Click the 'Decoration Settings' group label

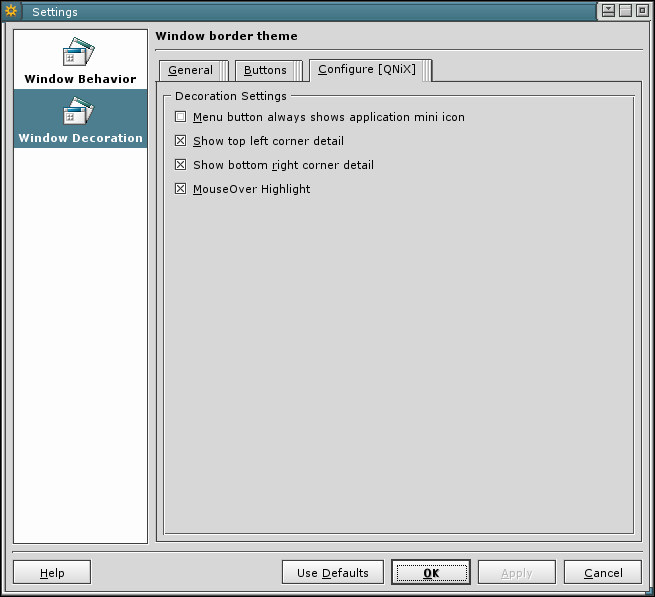(x=231, y=96)
